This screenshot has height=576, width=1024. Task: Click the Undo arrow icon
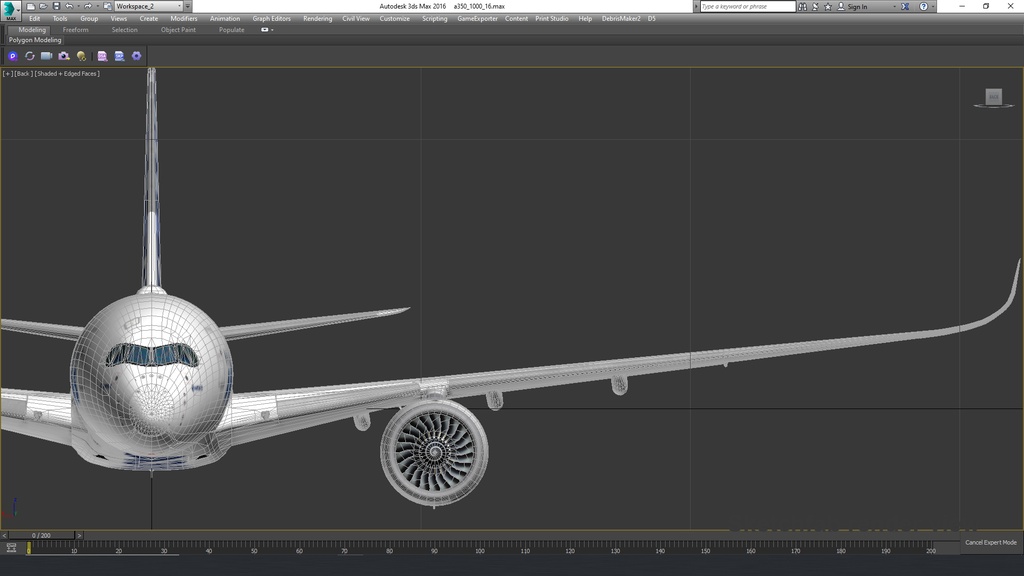68,6
